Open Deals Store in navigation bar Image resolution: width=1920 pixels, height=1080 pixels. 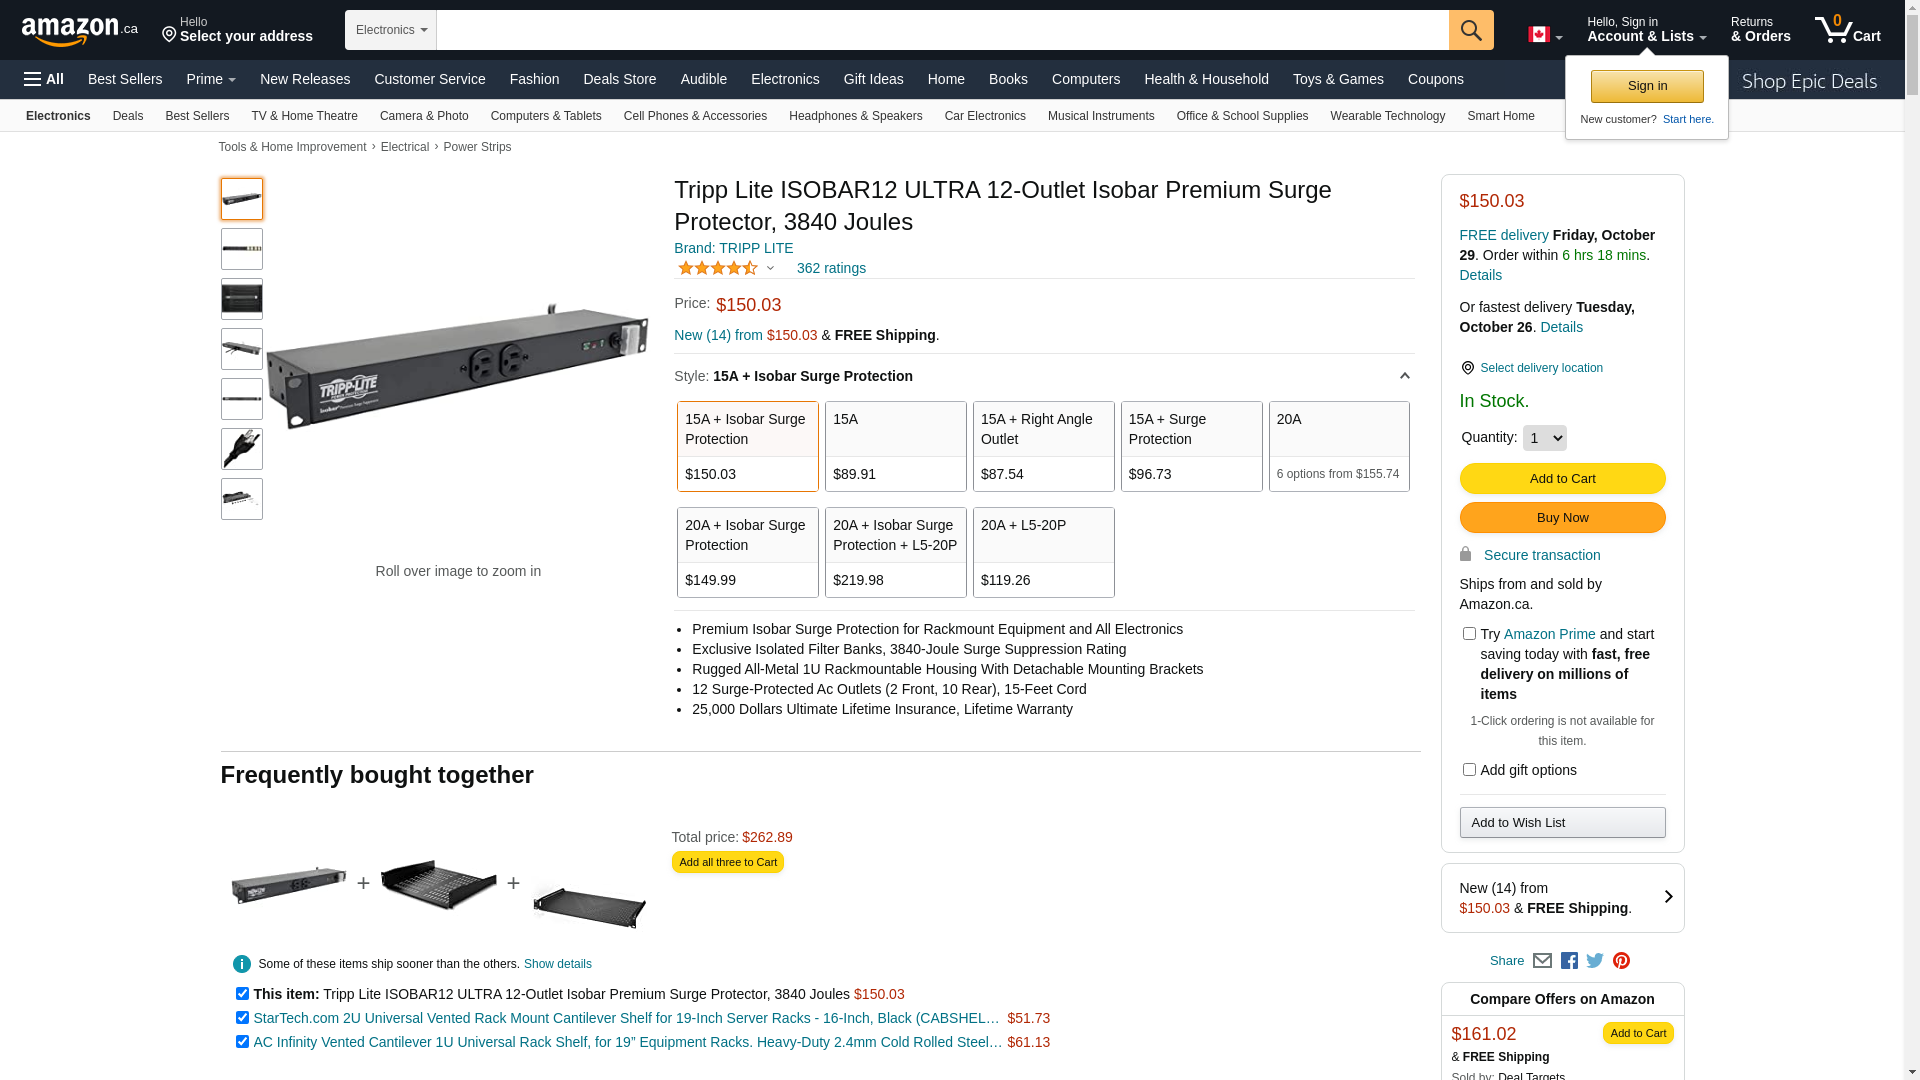click(619, 79)
